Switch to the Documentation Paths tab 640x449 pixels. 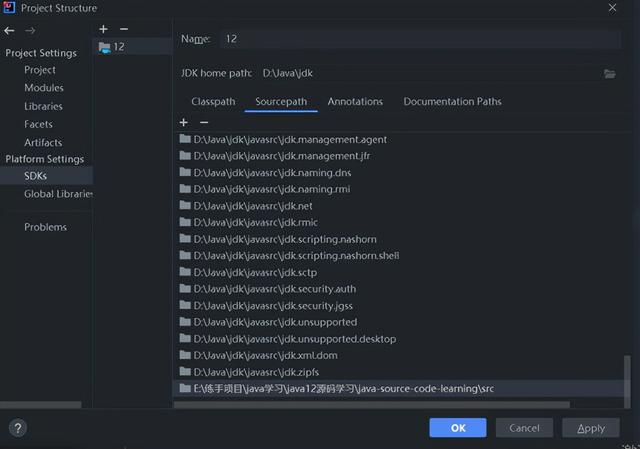pyautogui.click(x=452, y=102)
